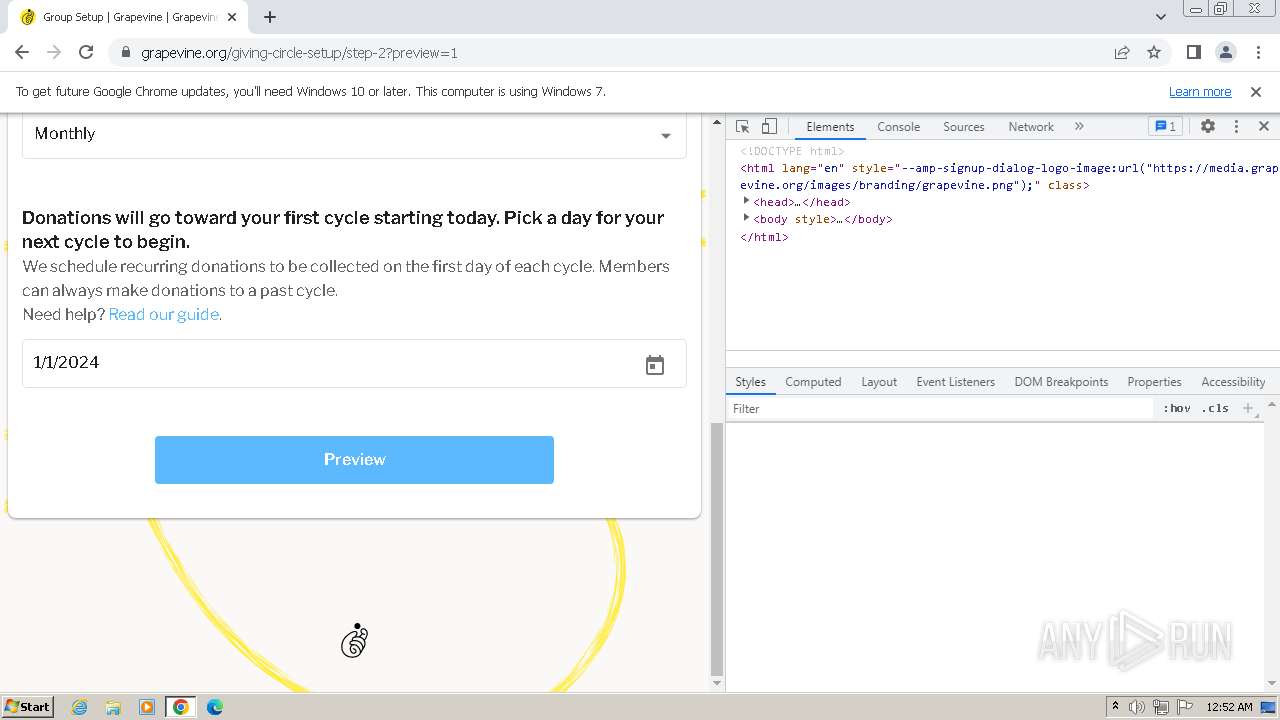This screenshot has height=720, width=1280.
Task: Select the Computed pane tab
Action: [813, 382]
